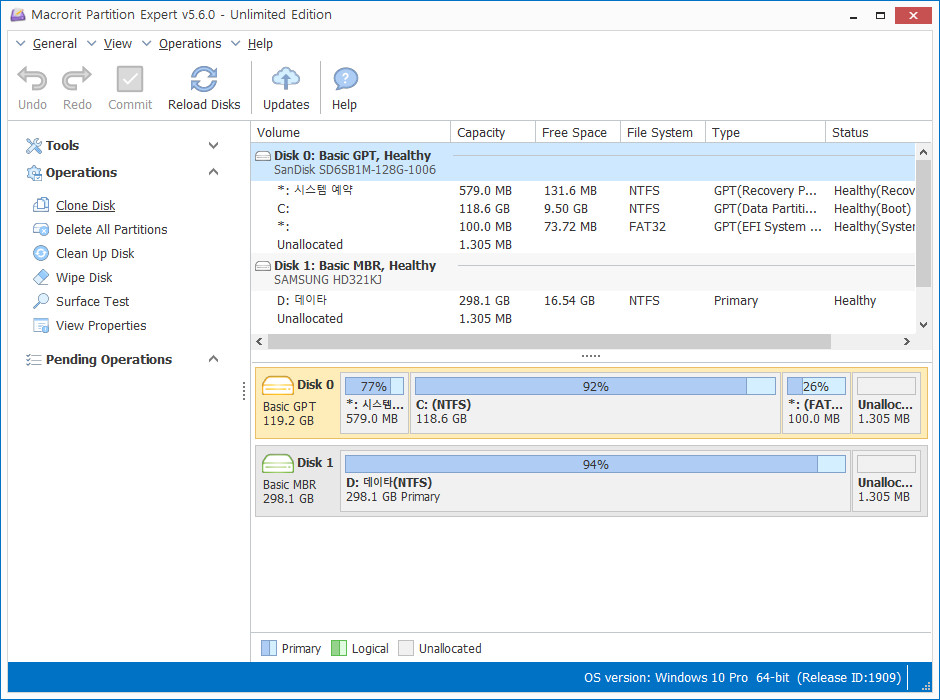The width and height of the screenshot is (940, 700).
Task: Open Updates cloud icon
Action: [286, 79]
